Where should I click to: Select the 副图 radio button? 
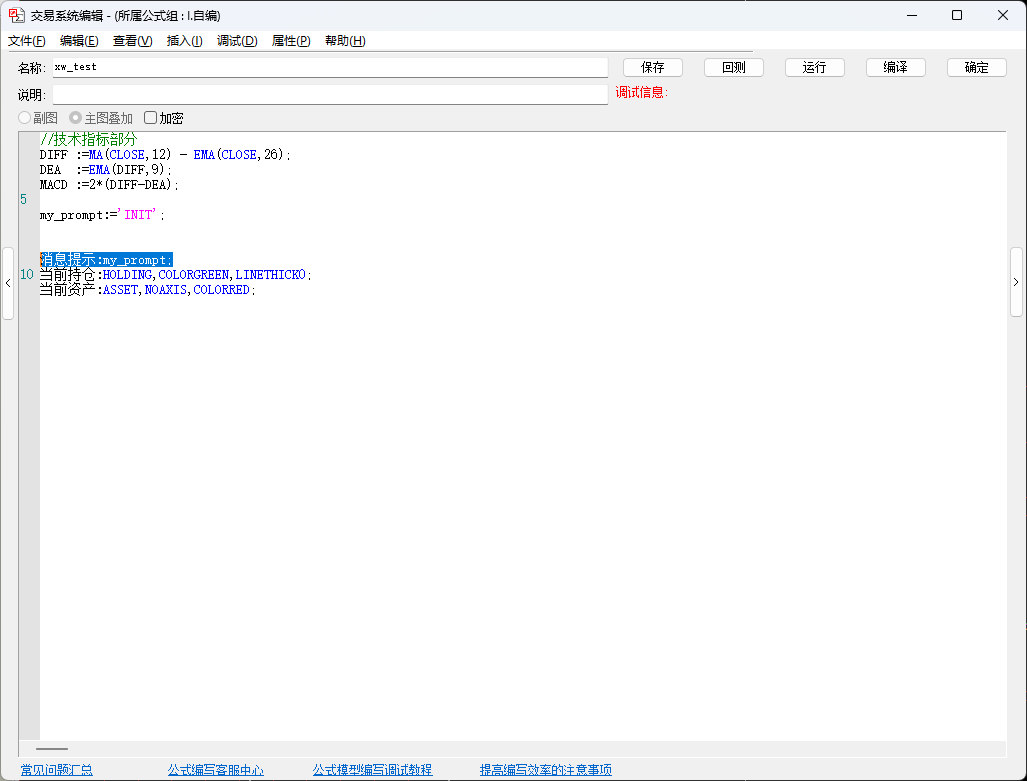click(x=25, y=118)
